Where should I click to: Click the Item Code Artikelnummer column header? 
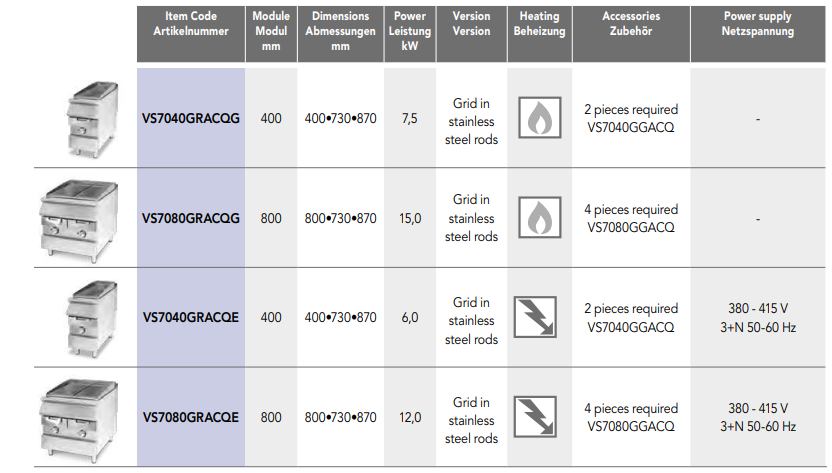[191, 24]
